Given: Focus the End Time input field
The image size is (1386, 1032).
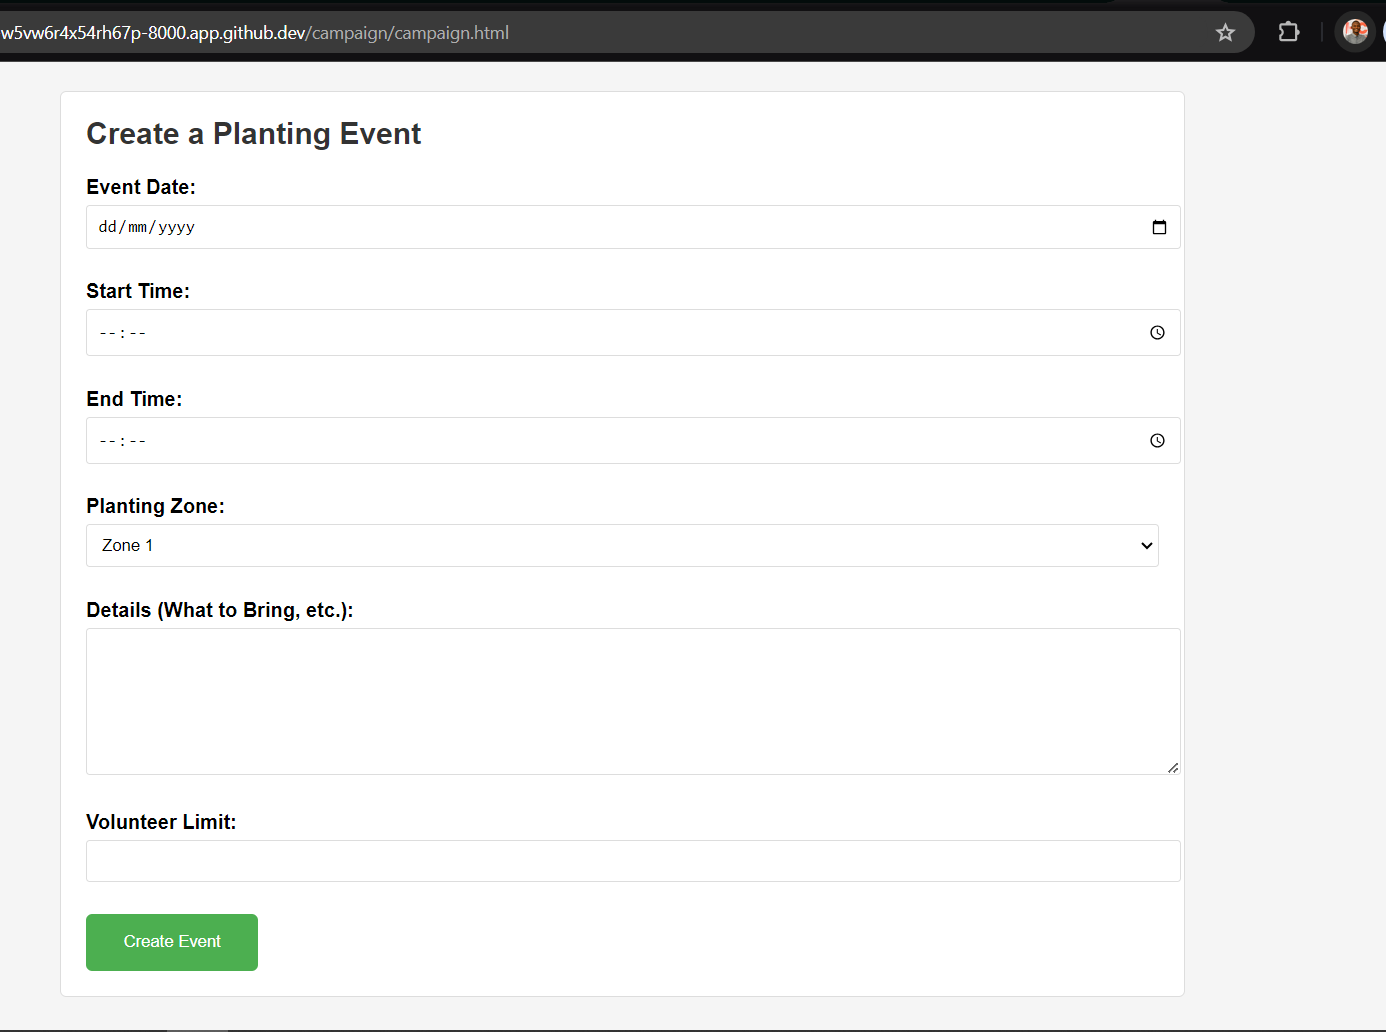Looking at the screenshot, I should (x=600, y=441).
